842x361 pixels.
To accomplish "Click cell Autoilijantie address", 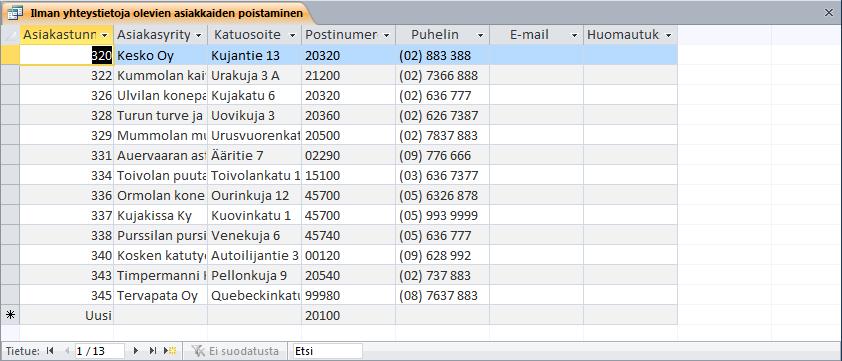I will click(x=255, y=255).
